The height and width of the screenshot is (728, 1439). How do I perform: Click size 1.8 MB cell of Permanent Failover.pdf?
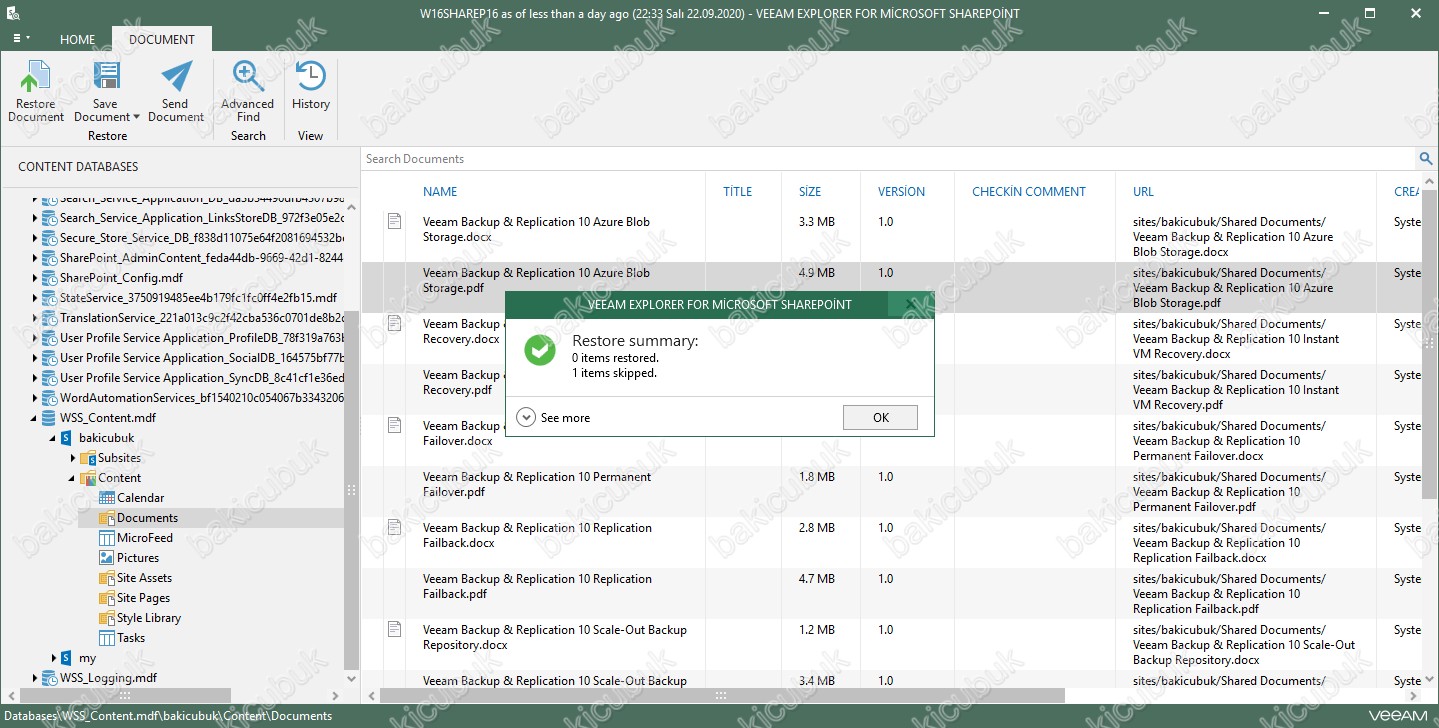tap(817, 477)
